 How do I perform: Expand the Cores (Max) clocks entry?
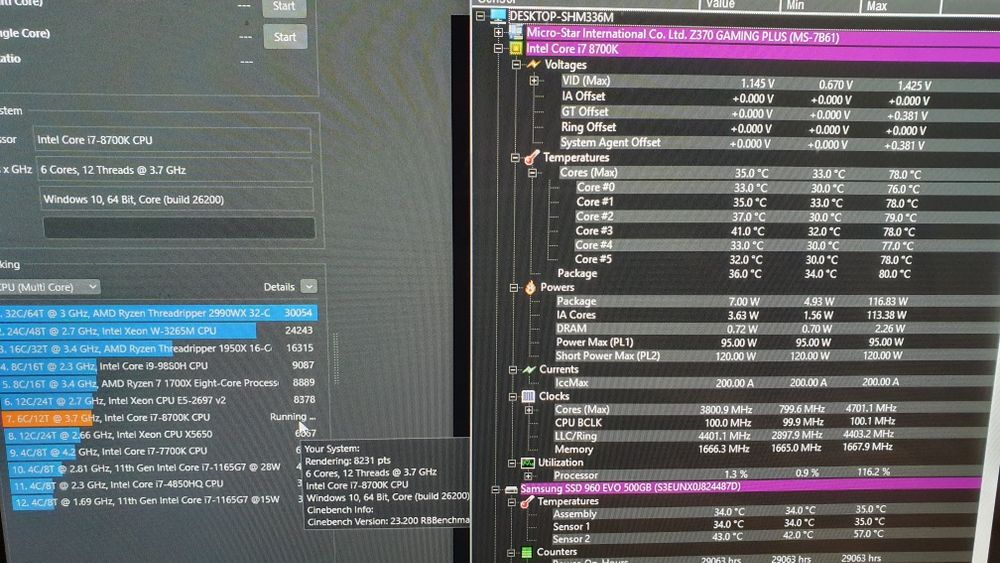click(x=529, y=410)
